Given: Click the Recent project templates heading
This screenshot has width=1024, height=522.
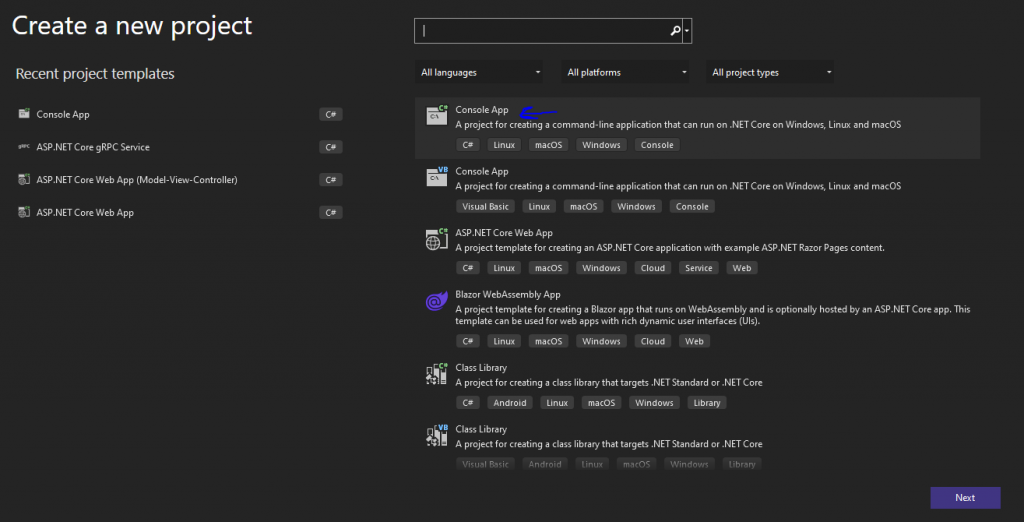Looking at the screenshot, I should 95,74.
